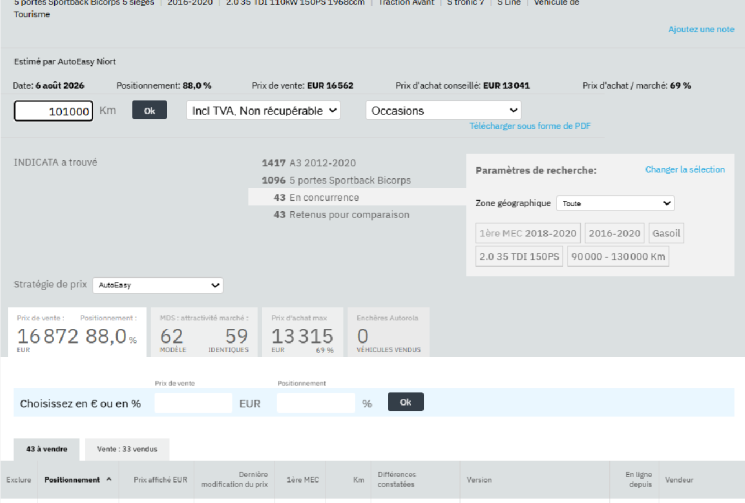Focus the kilometre input showing 101000
This screenshot has height=503, width=745.
coord(54,111)
